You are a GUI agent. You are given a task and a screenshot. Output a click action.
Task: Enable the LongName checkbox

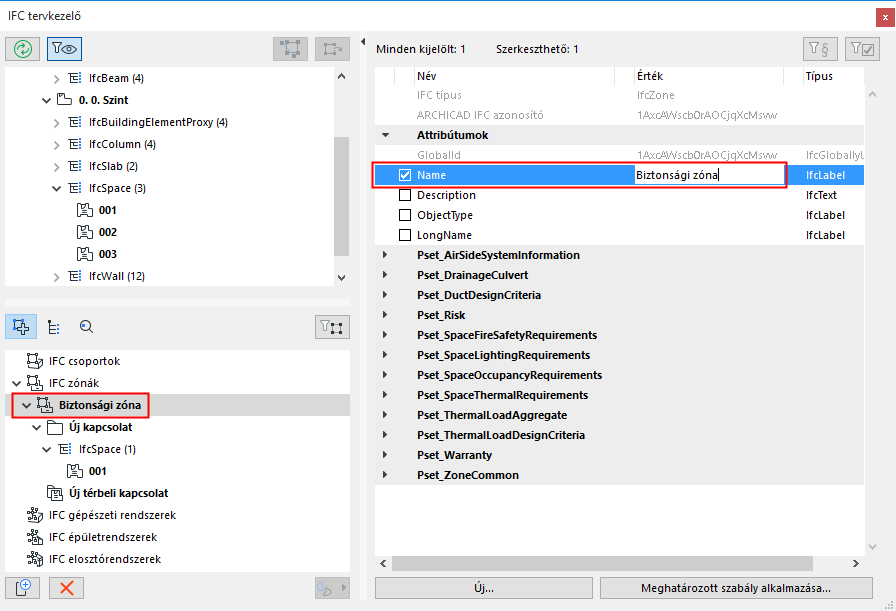pos(406,235)
